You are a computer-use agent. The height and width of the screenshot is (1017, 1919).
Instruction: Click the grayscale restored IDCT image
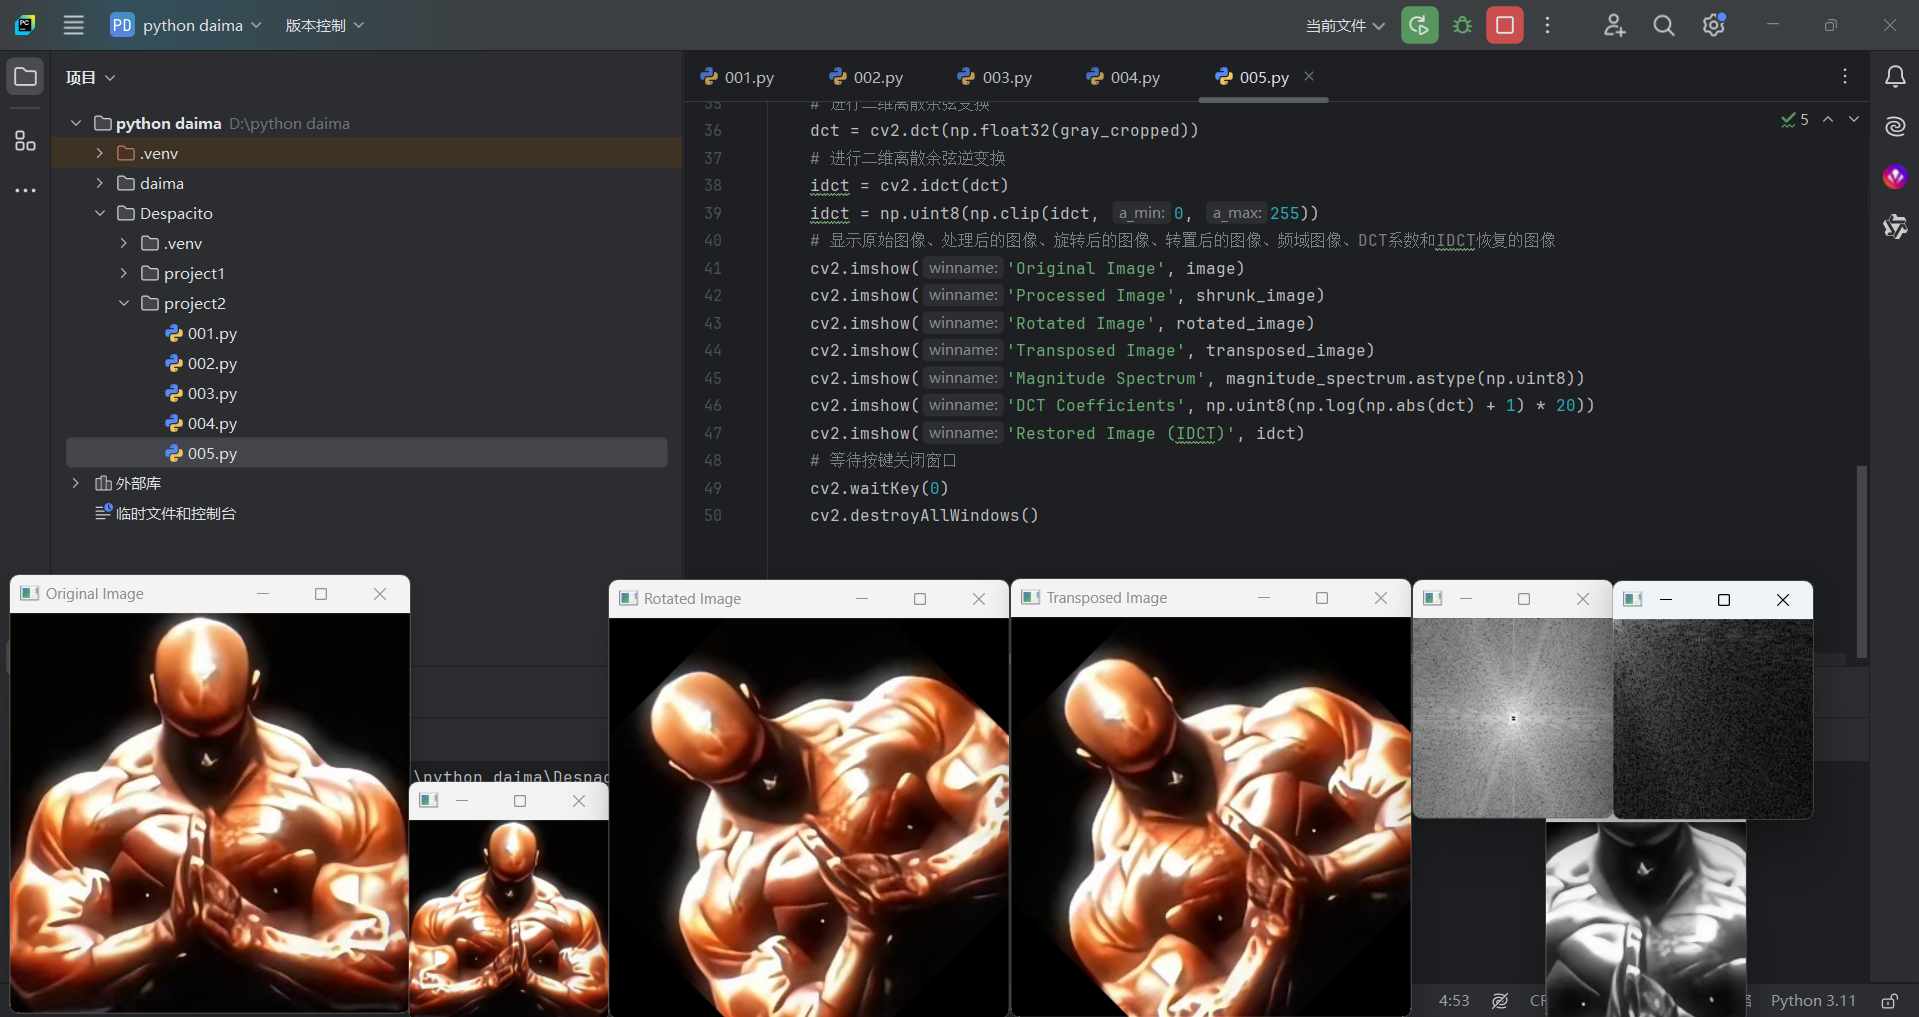1646,918
